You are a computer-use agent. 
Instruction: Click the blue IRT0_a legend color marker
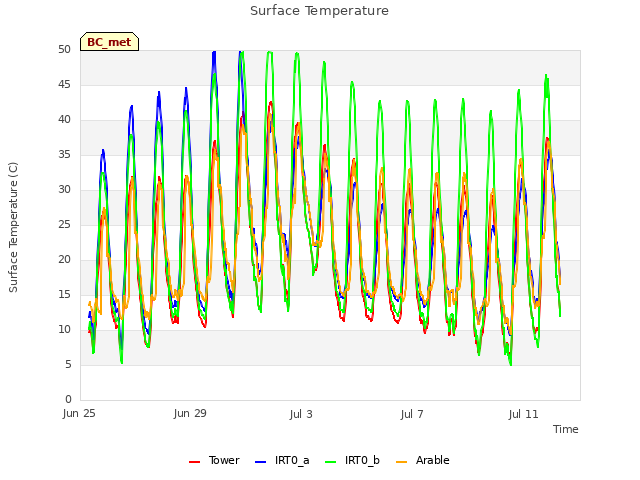260,462
